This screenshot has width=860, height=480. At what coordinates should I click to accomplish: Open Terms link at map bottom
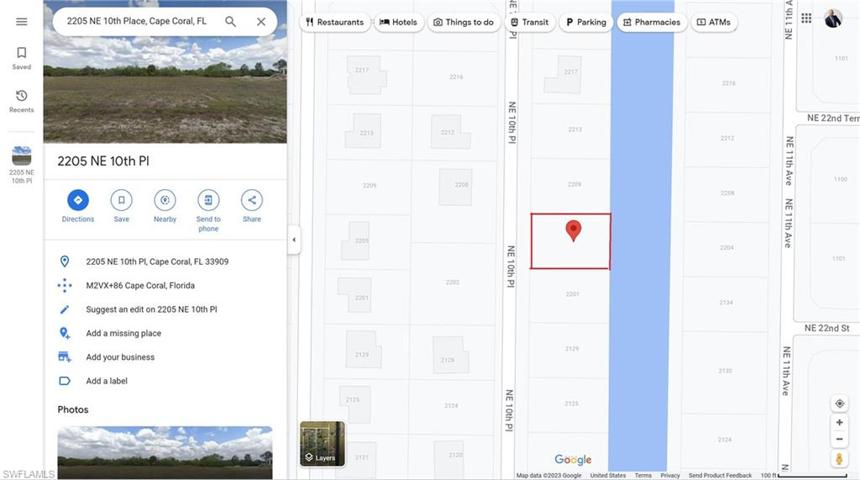click(x=643, y=476)
